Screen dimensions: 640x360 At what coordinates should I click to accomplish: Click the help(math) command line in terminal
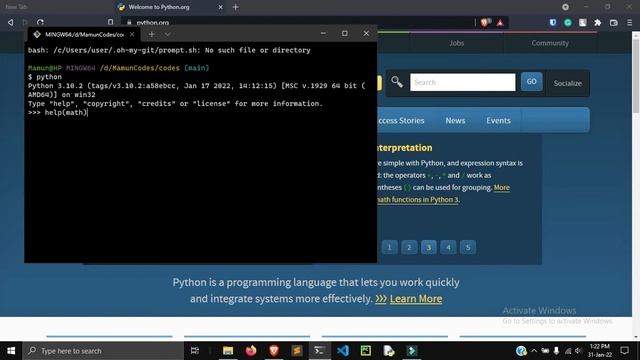click(58, 113)
